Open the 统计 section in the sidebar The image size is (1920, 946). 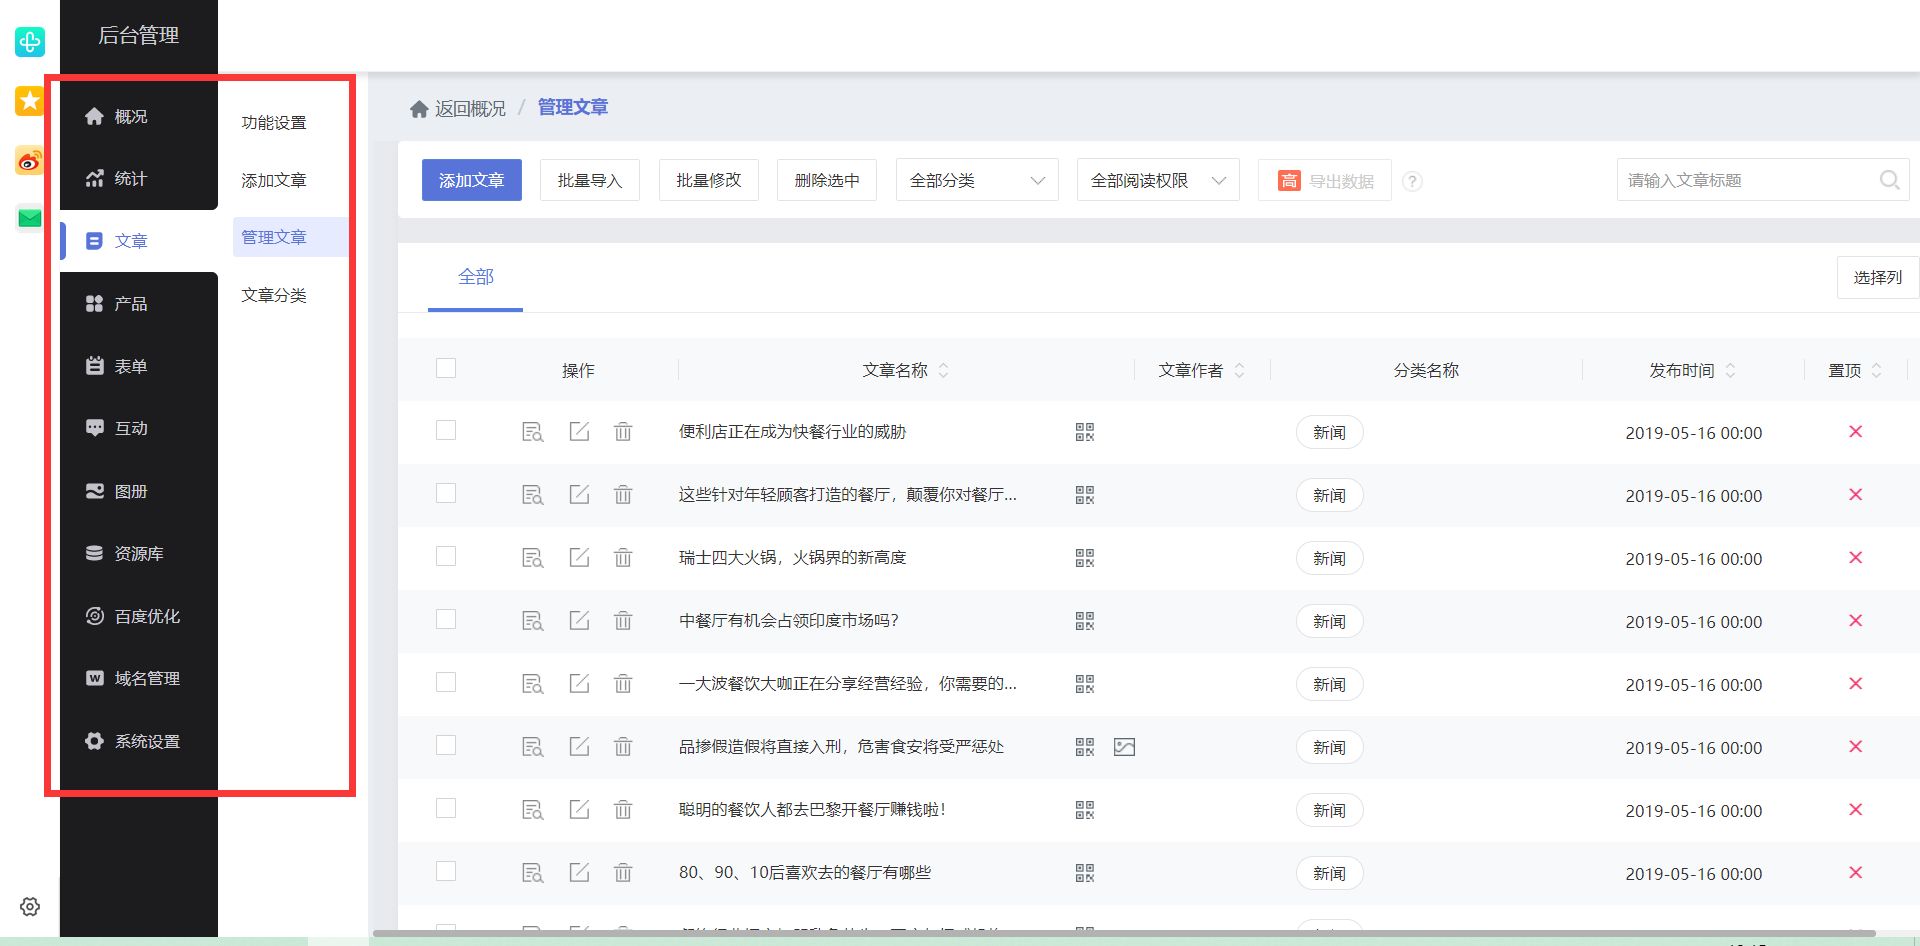click(x=127, y=178)
